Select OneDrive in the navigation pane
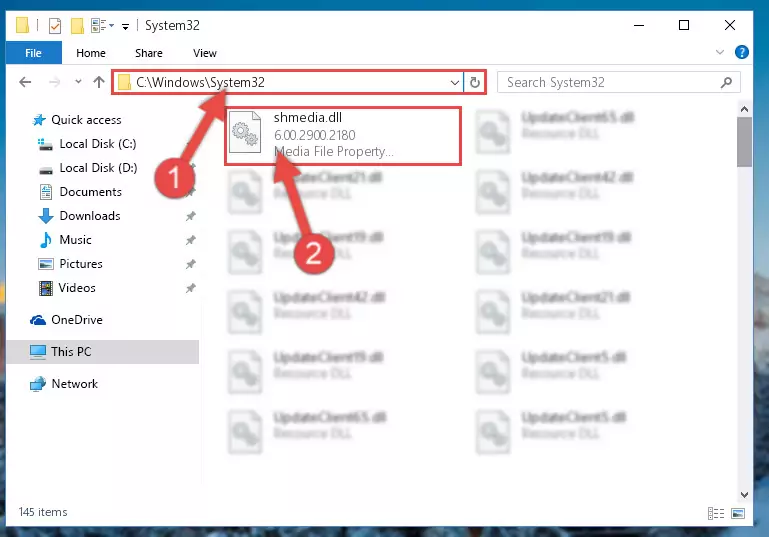Screen dimensions: 769x537 (77, 320)
